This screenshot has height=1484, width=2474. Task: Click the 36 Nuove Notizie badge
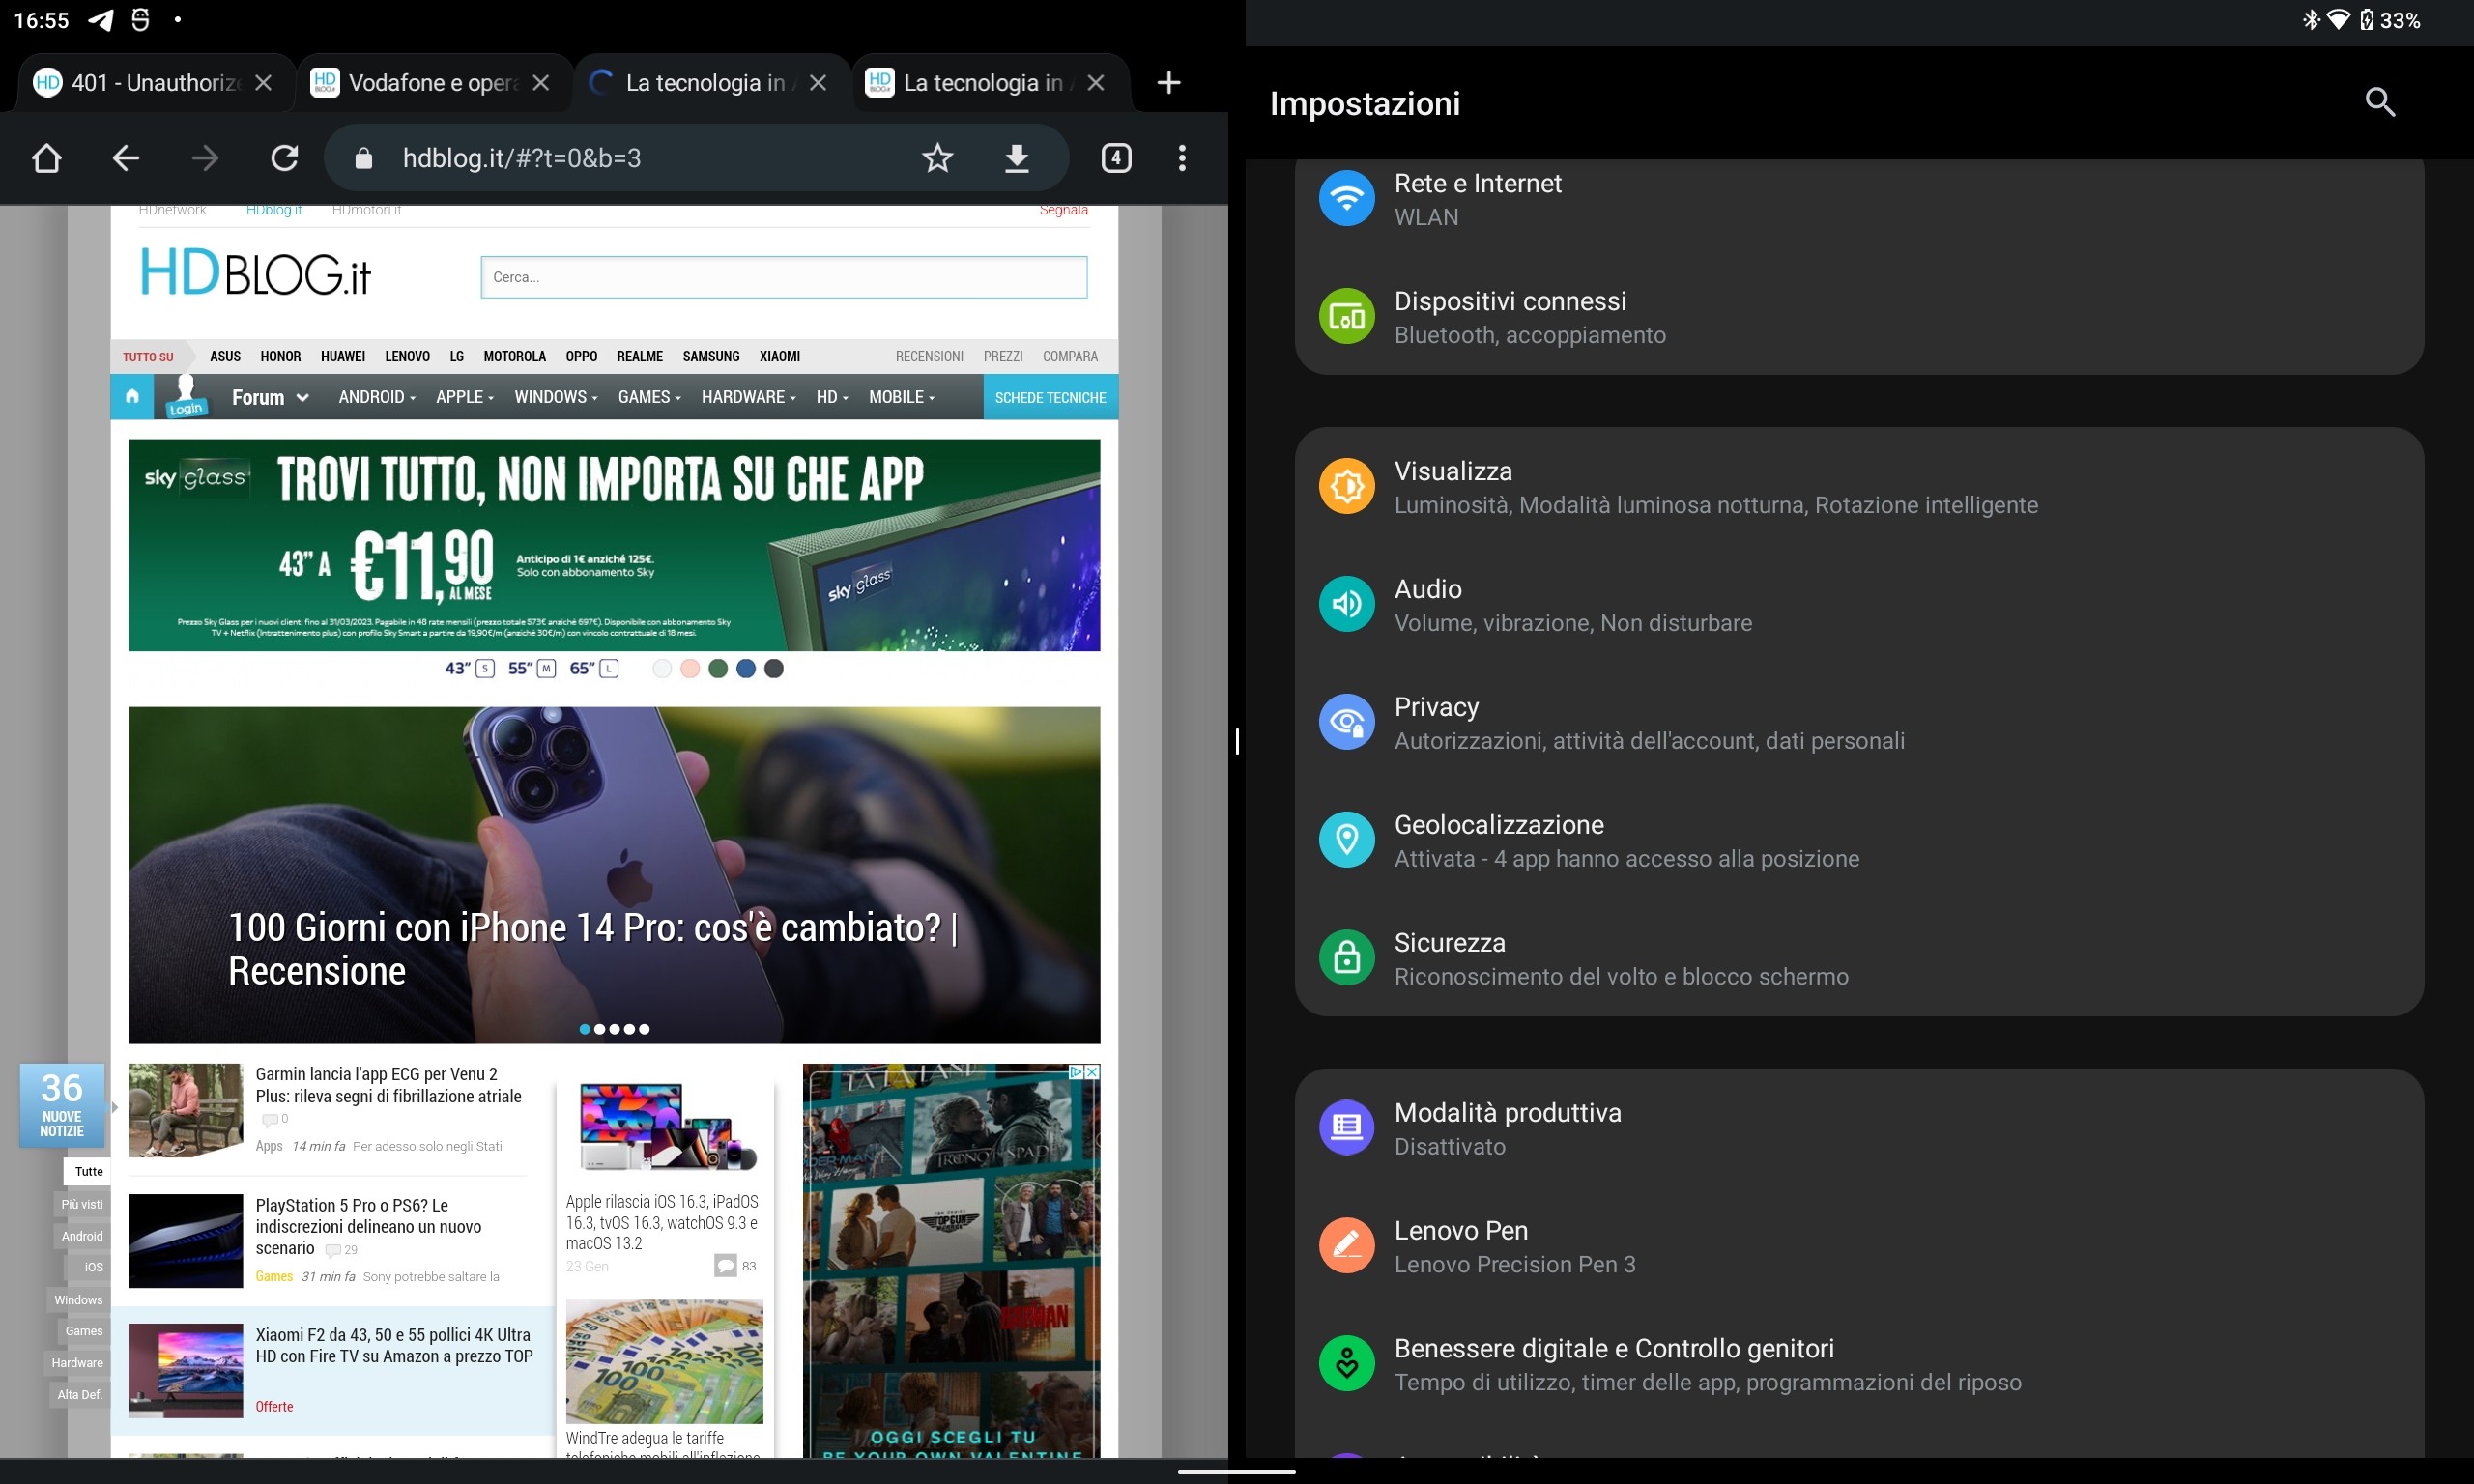(x=62, y=1105)
